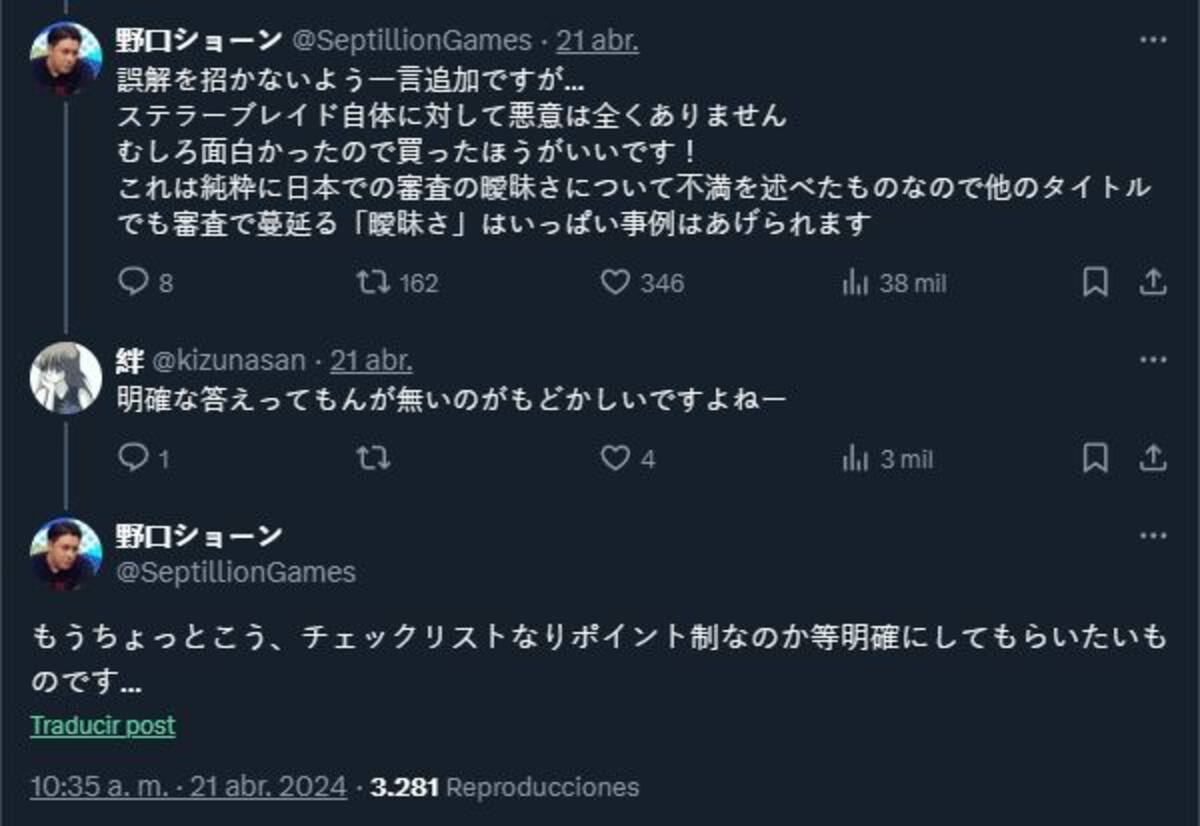
Task: Open more options on first tweet
Action: 1153,40
